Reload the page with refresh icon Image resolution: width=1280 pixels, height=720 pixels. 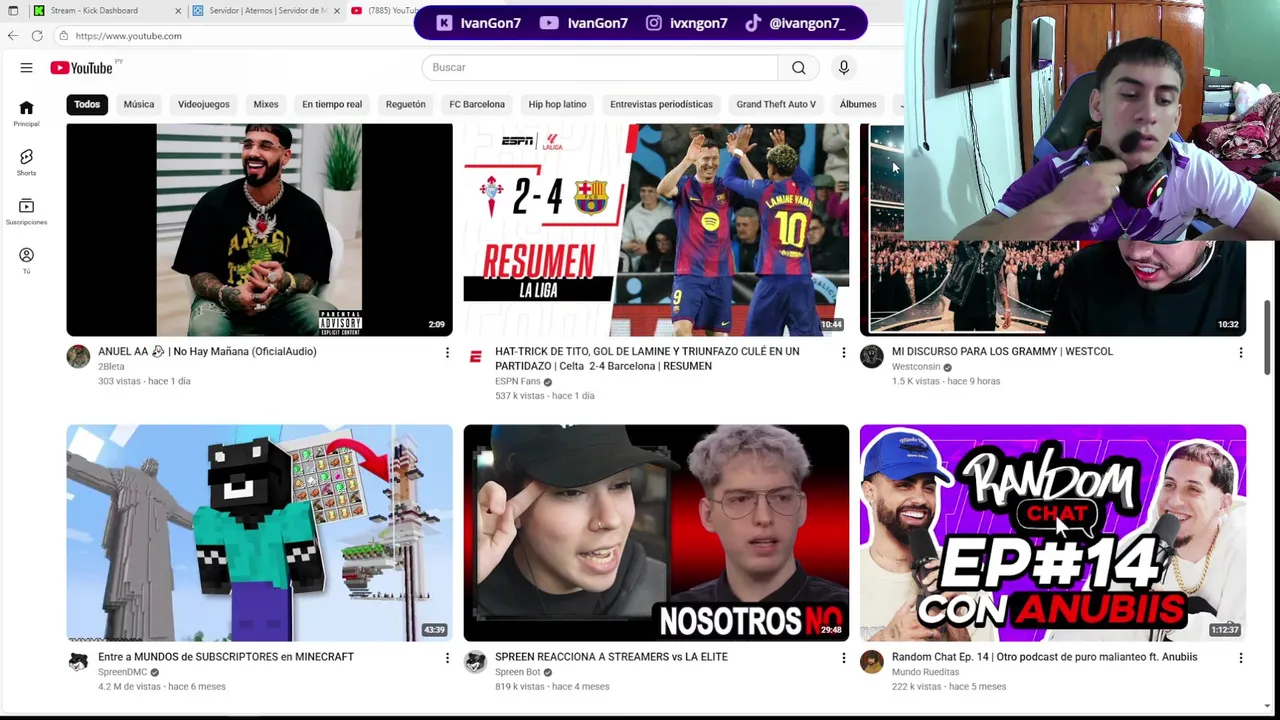pos(37,35)
